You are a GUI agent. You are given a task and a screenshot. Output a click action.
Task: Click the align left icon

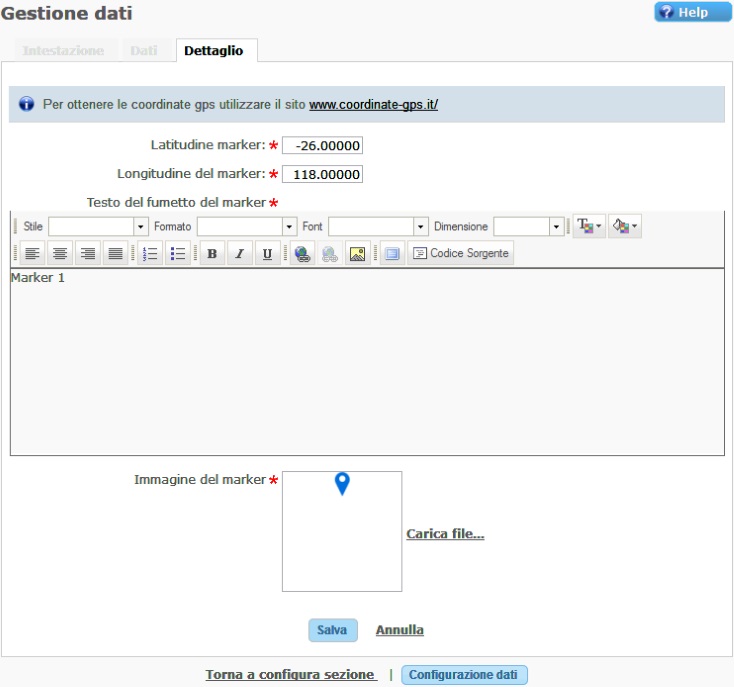[x=33, y=254]
